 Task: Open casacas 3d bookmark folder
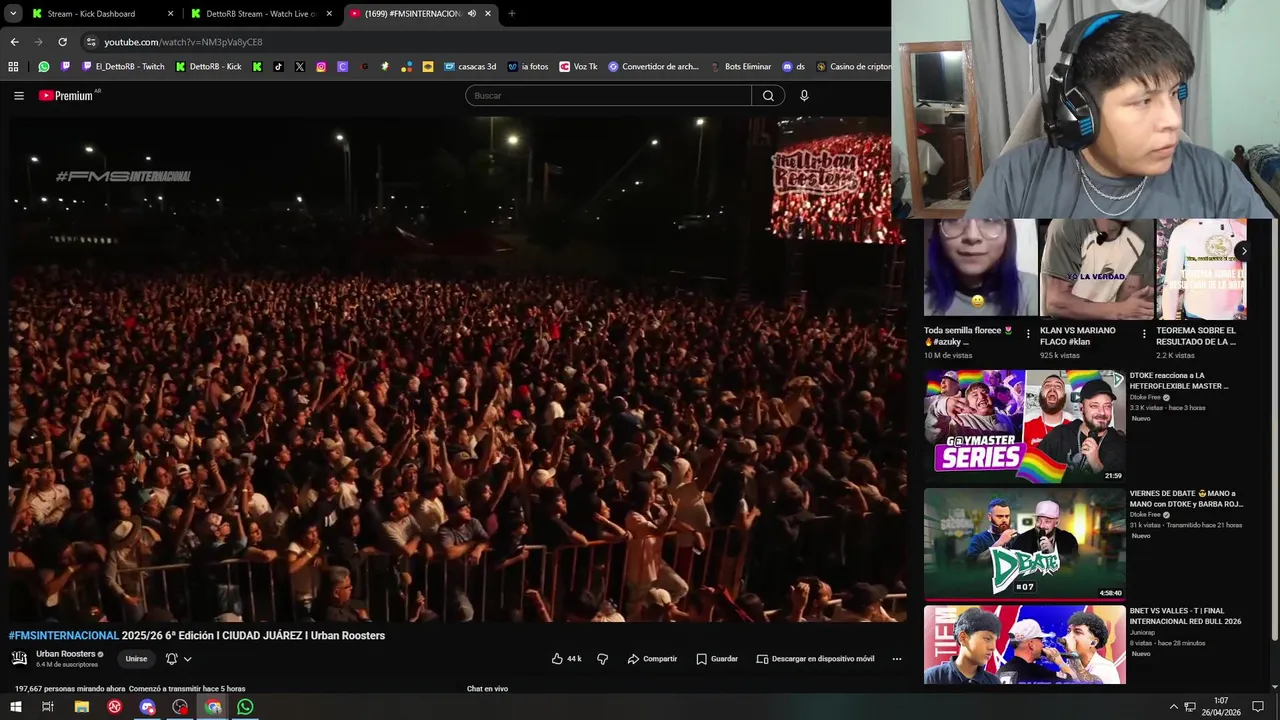pyautogui.click(x=470, y=67)
